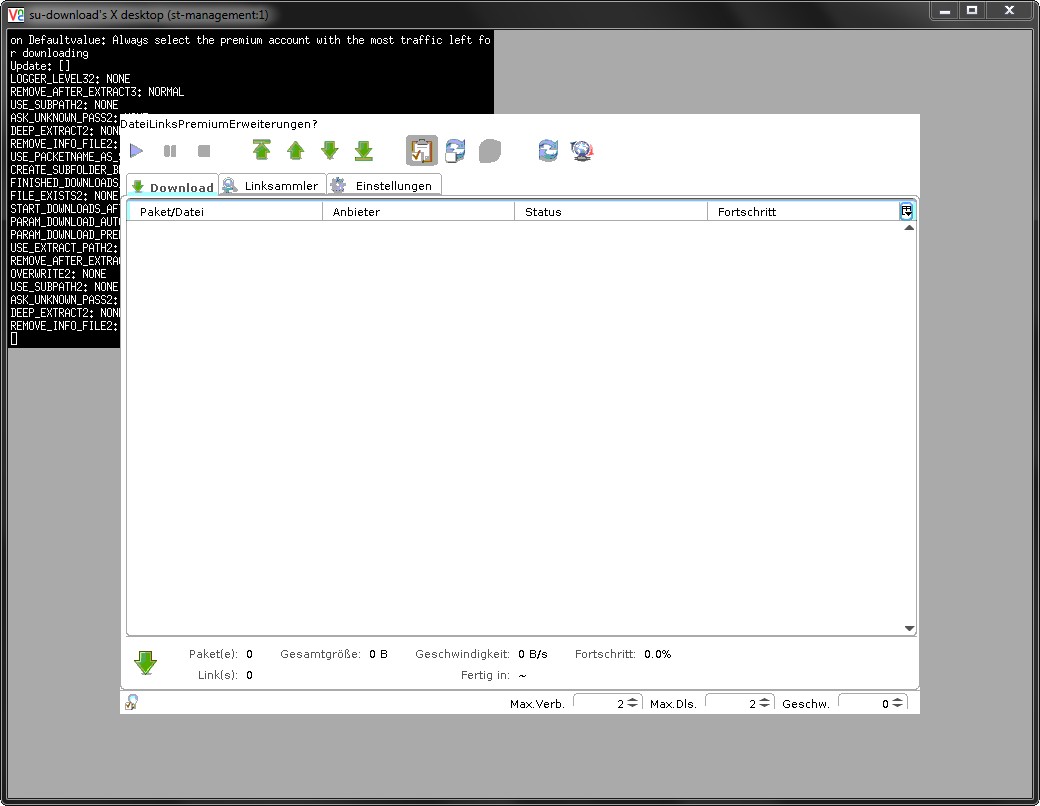This screenshot has width=1040, height=806.
Task: Sort by the Anbieter column header
Action: pos(417,212)
